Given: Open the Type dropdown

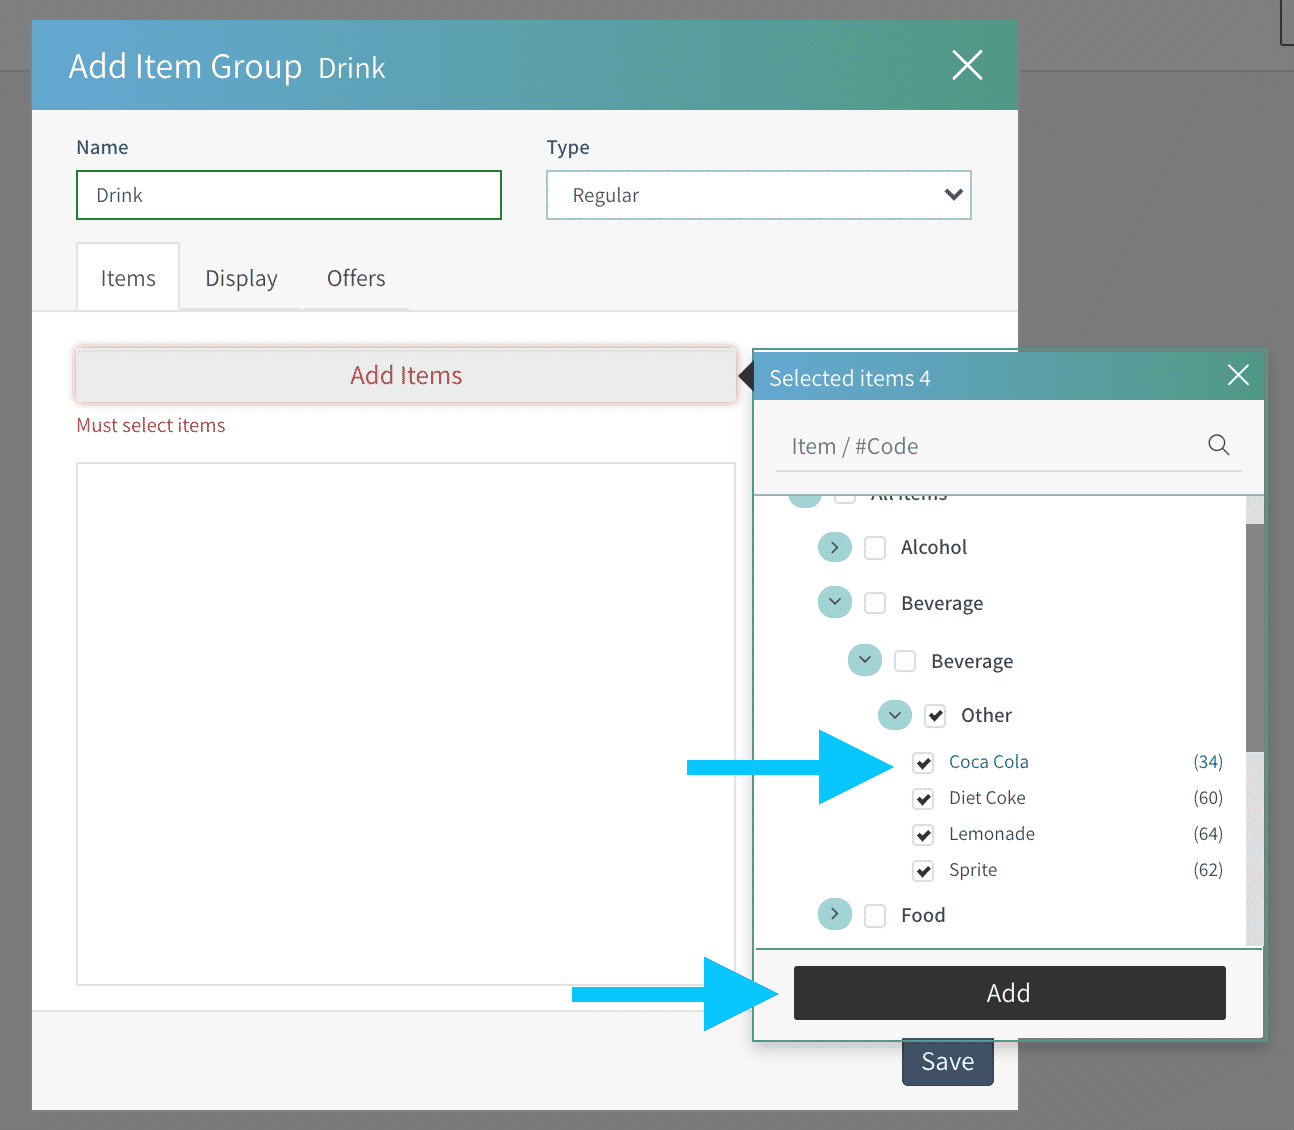Looking at the screenshot, I should [x=758, y=195].
